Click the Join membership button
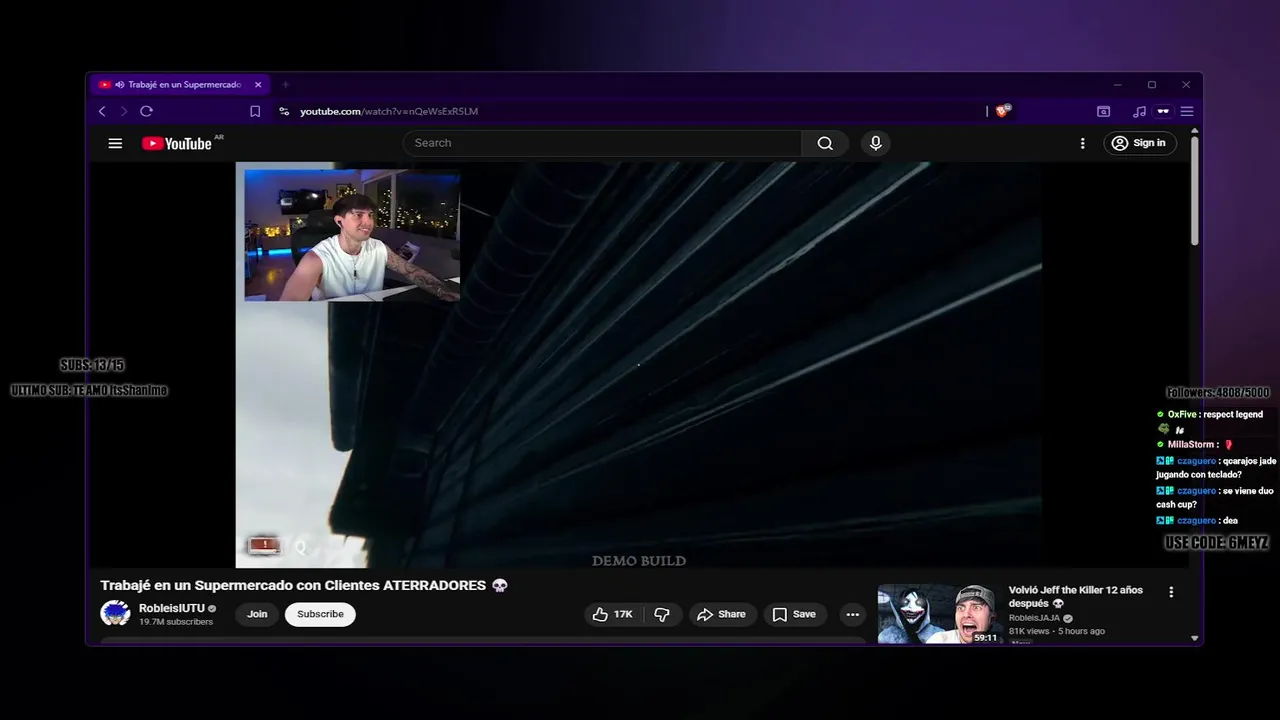1280x720 pixels. [x=257, y=614]
